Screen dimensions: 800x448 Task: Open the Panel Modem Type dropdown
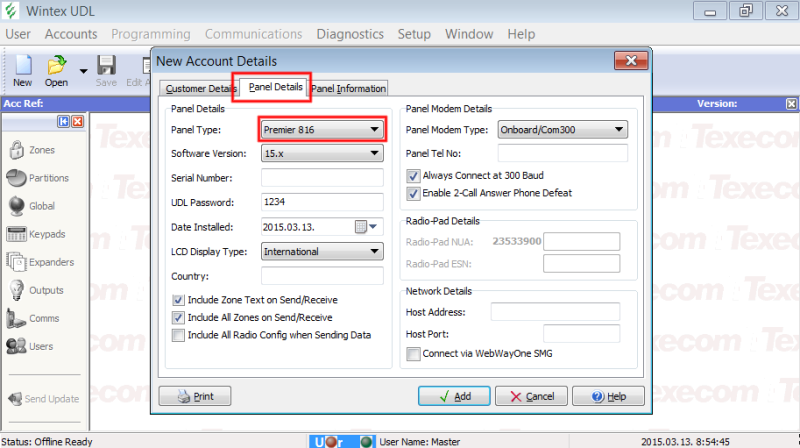tap(617, 129)
